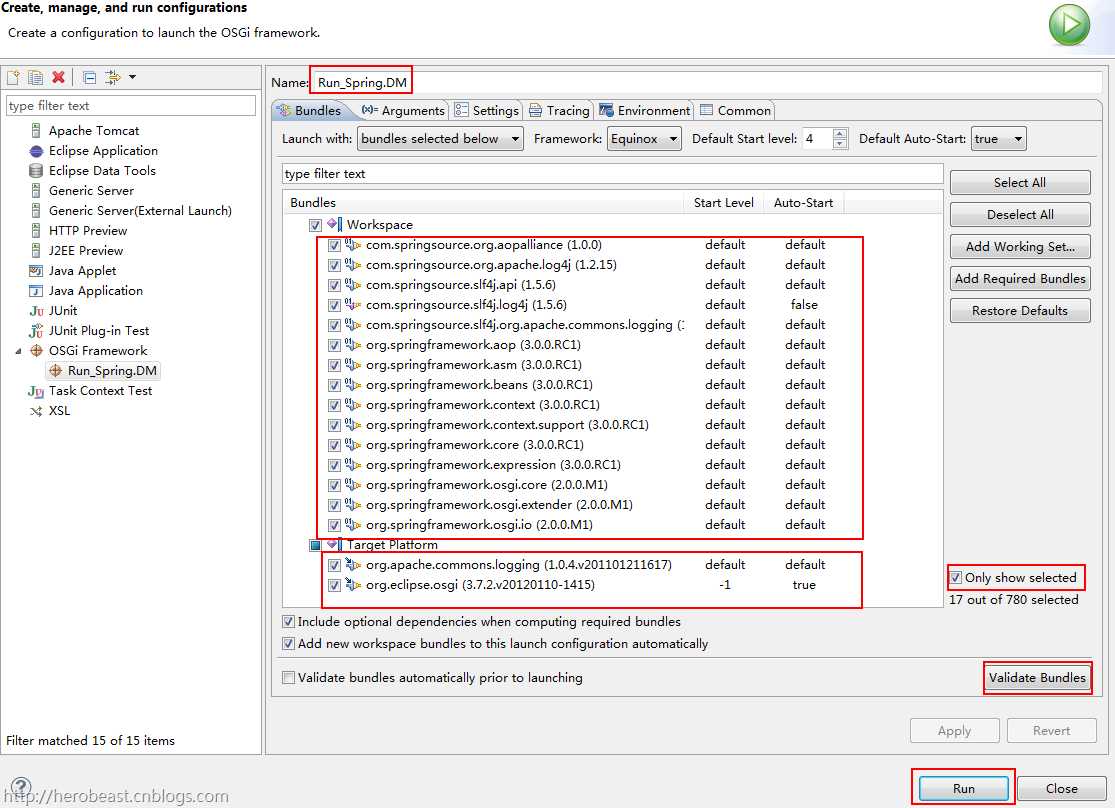
Task: Click the New launch configuration icon
Action: [x=14, y=78]
